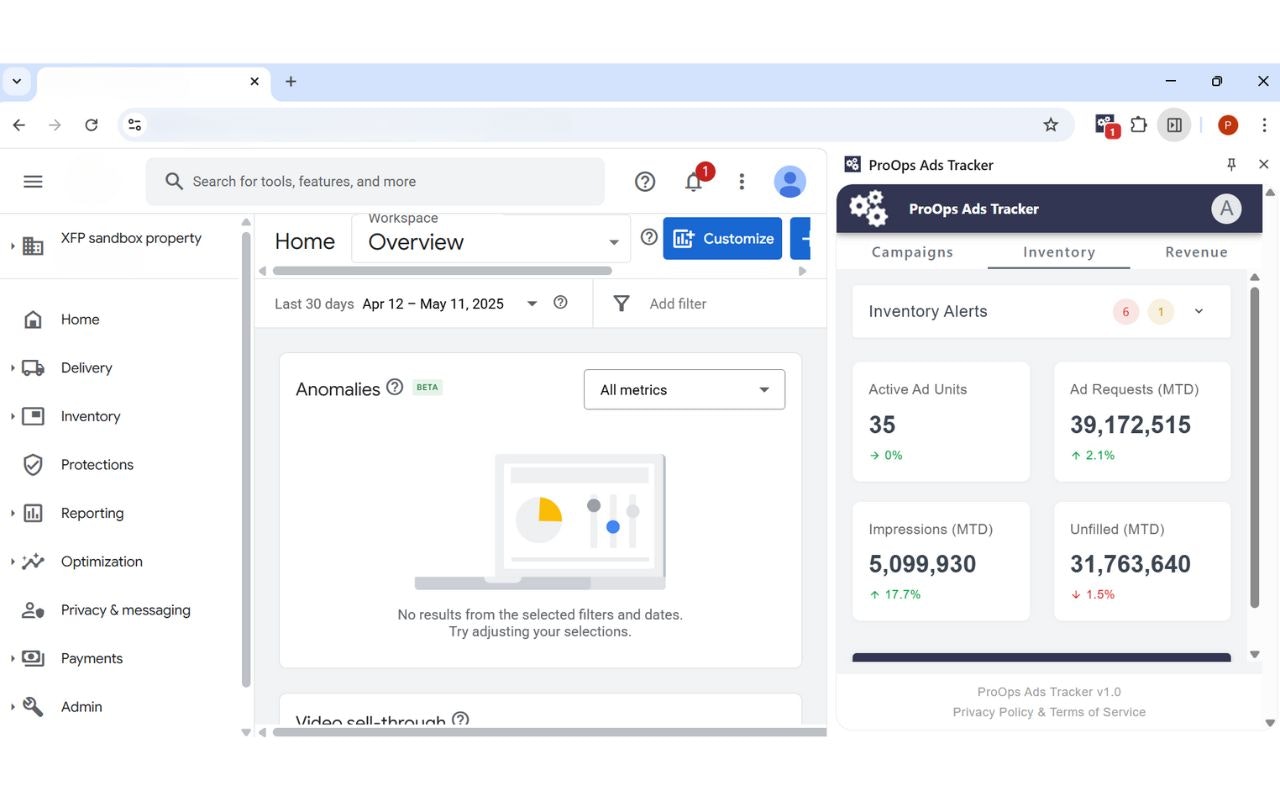Viewport: 1280px width, 800px height.
Task: Switch to the Campaigns tab
Action: 912,252
